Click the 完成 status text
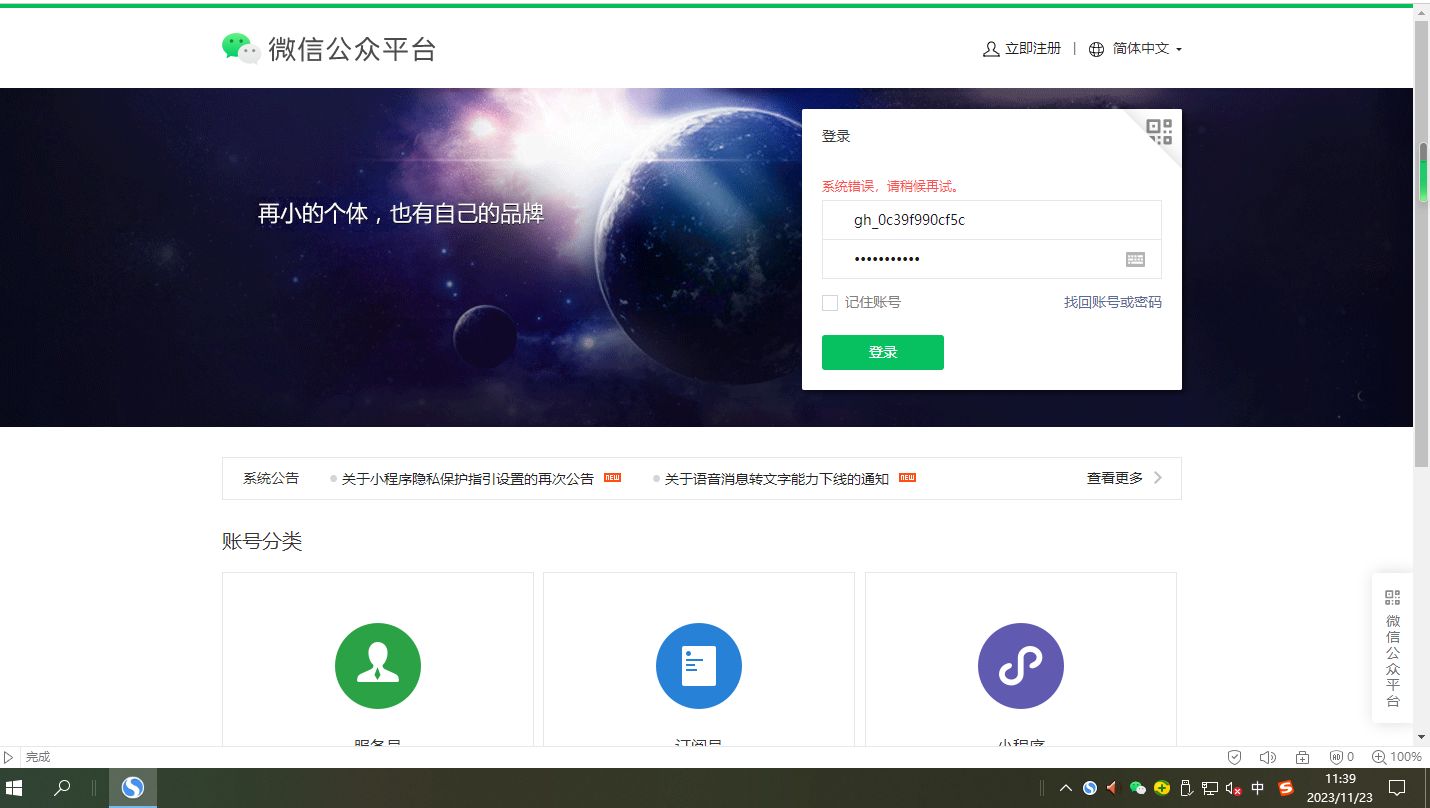This screenshot has height=808, width=1430. click(x=38, y=757)
